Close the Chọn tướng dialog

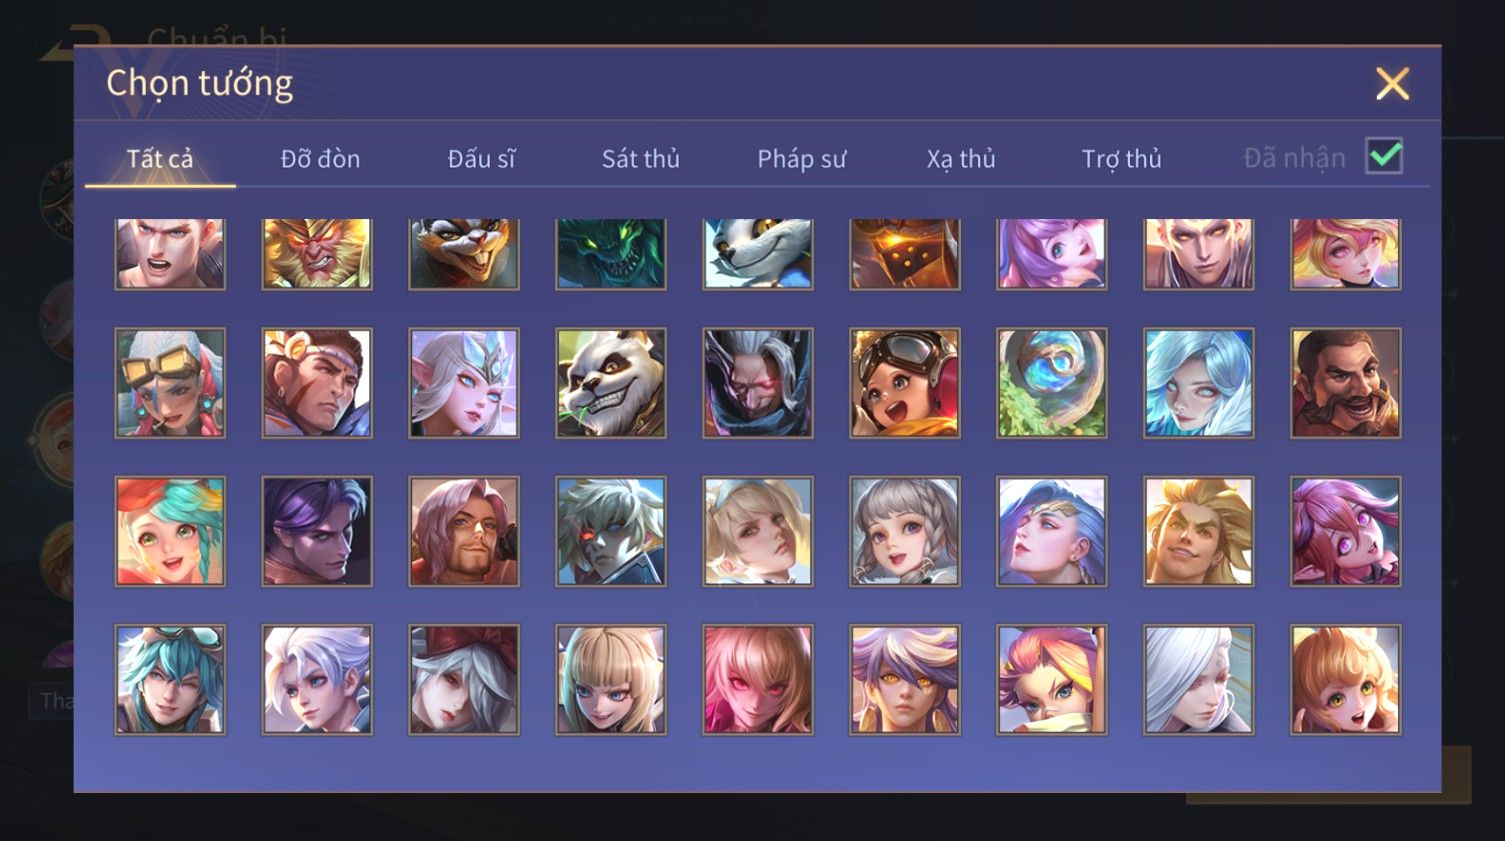pos(1392,84)
